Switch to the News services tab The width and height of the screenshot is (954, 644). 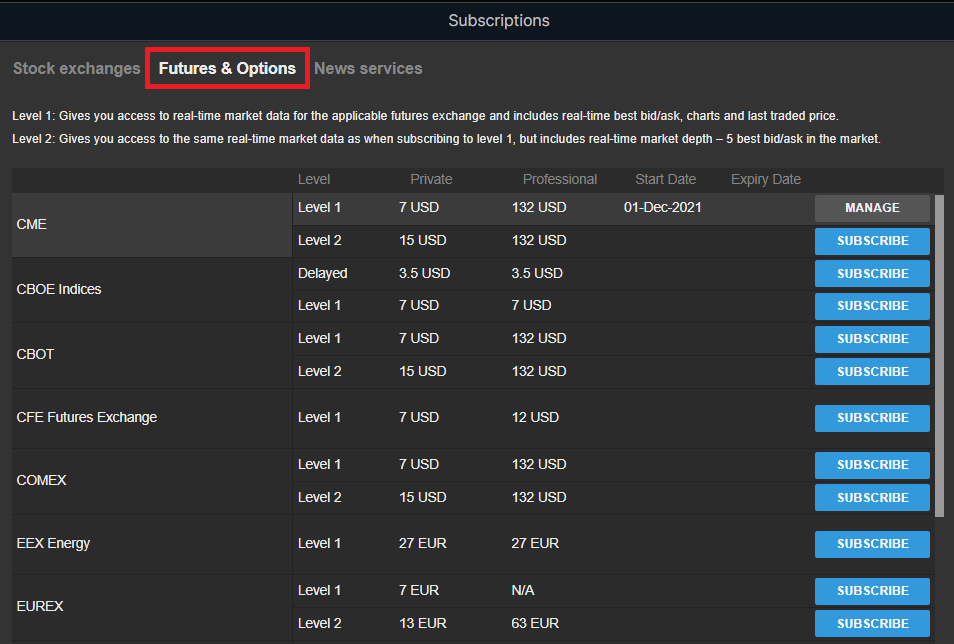tap(368, 69)
